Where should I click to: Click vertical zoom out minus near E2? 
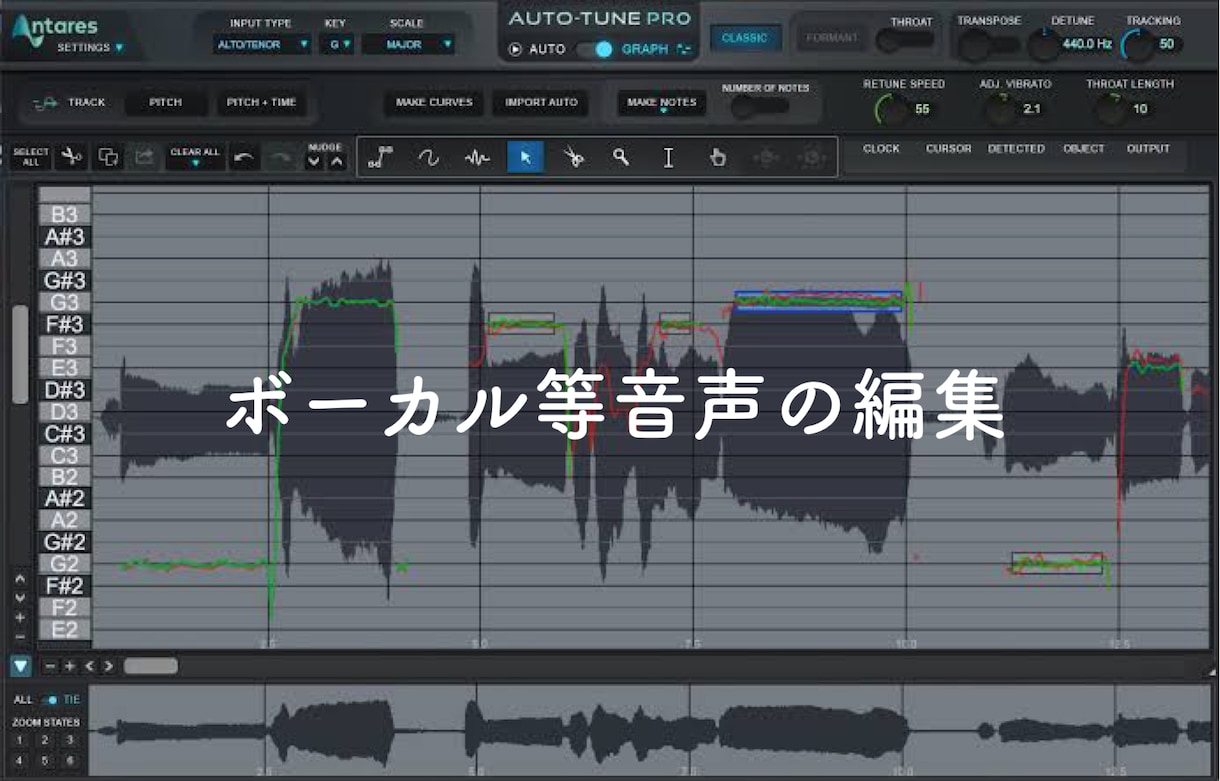(20, 636)
